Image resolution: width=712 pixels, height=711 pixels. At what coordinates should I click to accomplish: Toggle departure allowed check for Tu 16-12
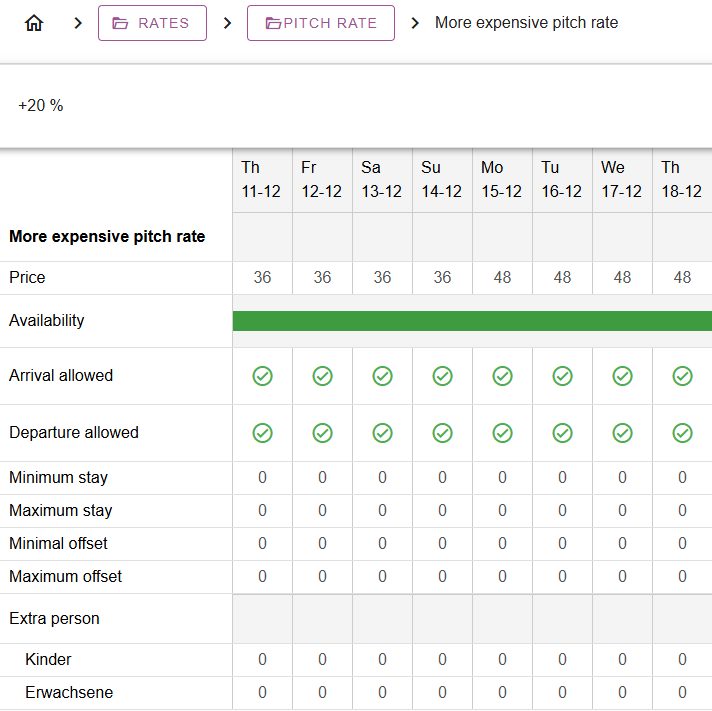pyautogui.click(x=562, y=433)
